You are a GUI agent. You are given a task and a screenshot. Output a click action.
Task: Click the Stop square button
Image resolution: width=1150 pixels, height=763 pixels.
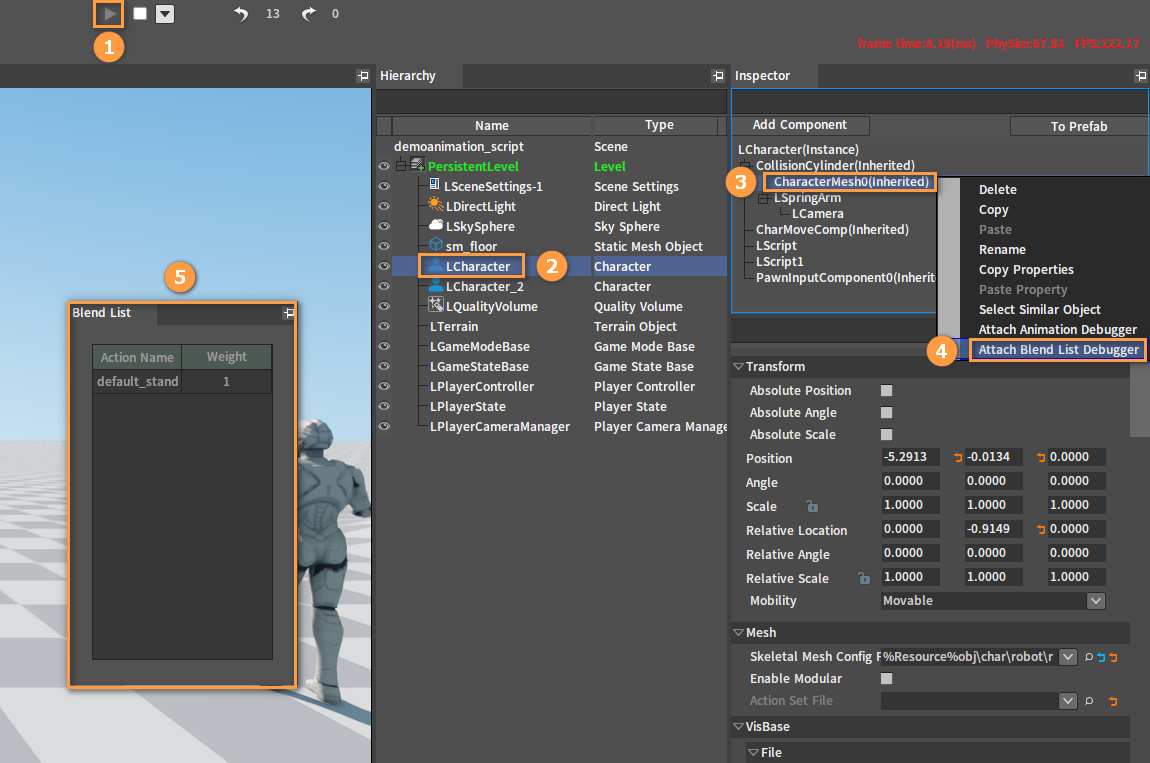point(140,14)
